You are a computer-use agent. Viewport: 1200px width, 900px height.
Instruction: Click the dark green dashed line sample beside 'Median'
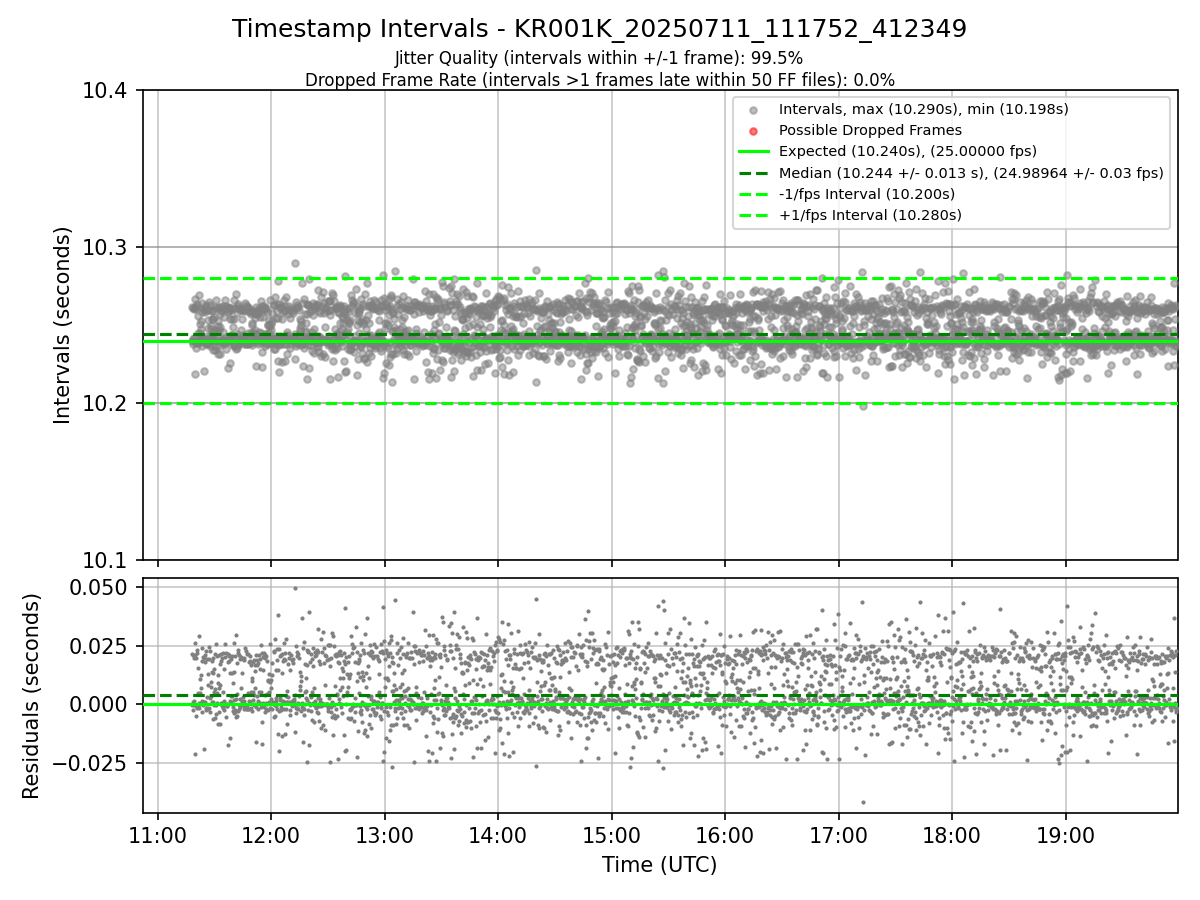click(754, 173)
